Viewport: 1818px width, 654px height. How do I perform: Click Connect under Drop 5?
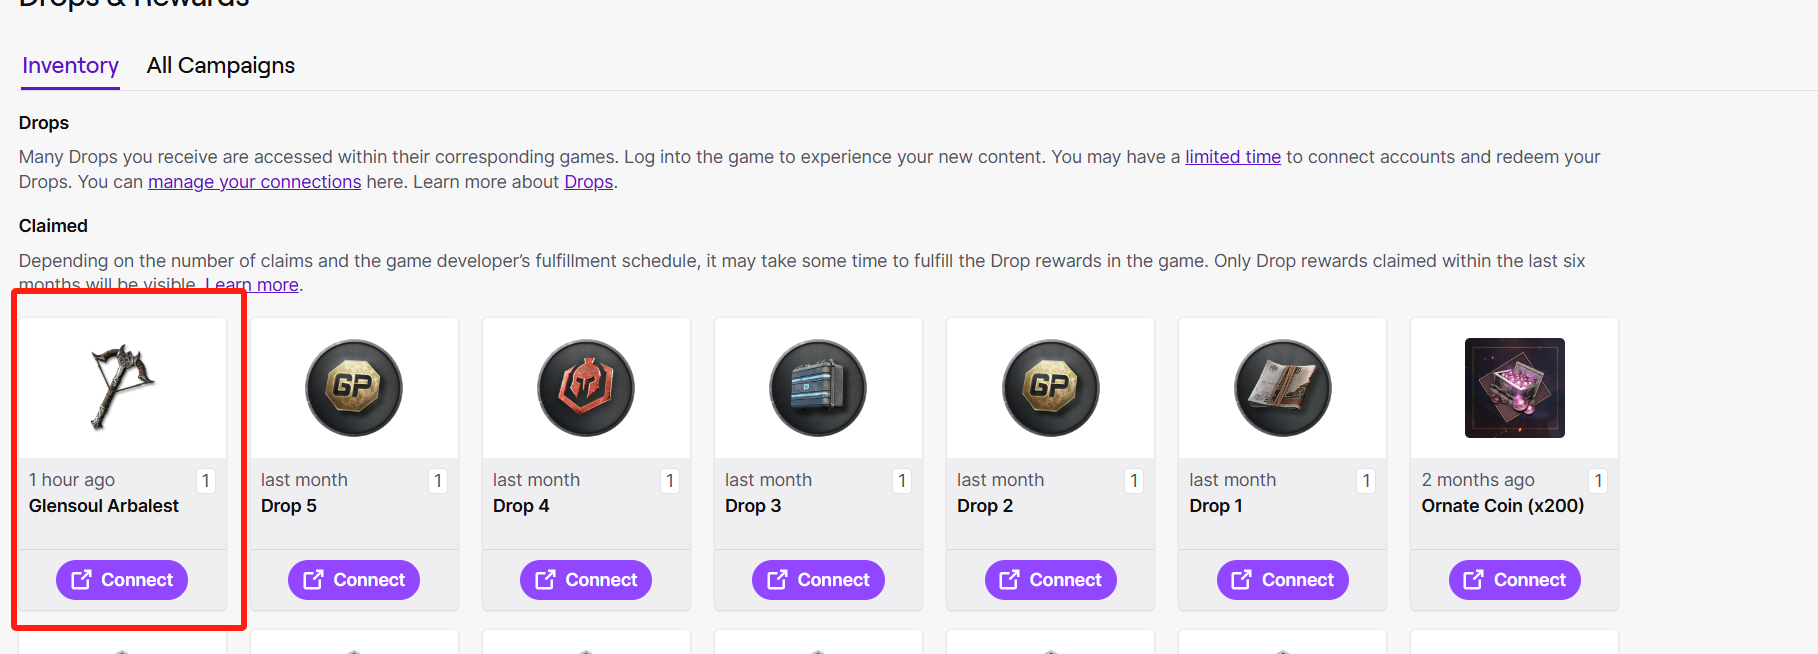[x=354, y=580]
